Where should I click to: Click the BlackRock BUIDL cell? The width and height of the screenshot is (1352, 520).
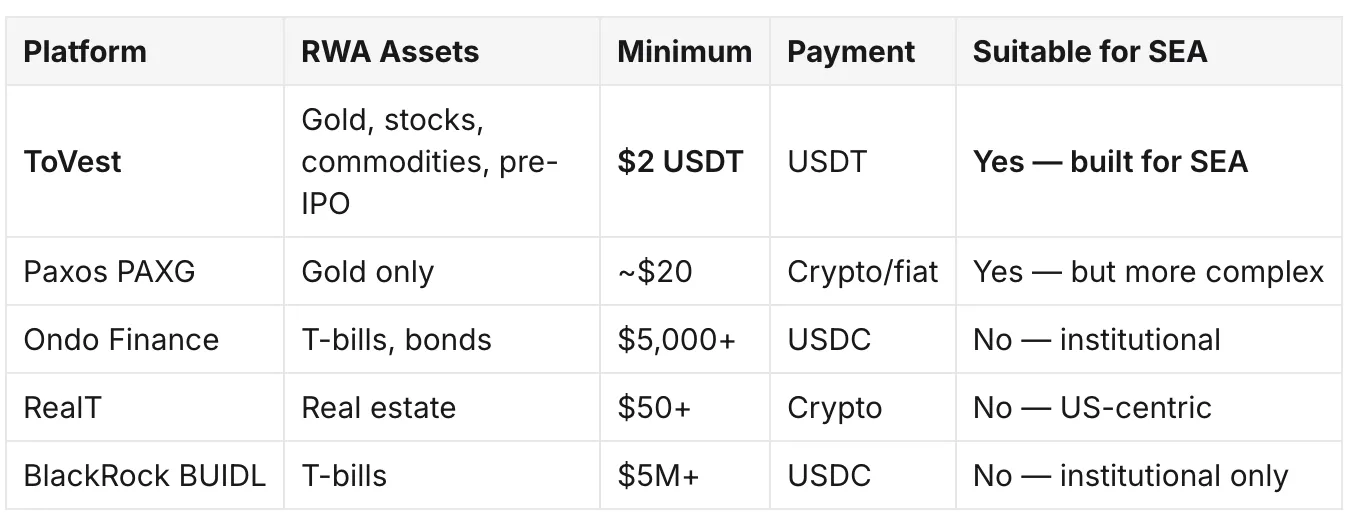(x=145, y=475)
